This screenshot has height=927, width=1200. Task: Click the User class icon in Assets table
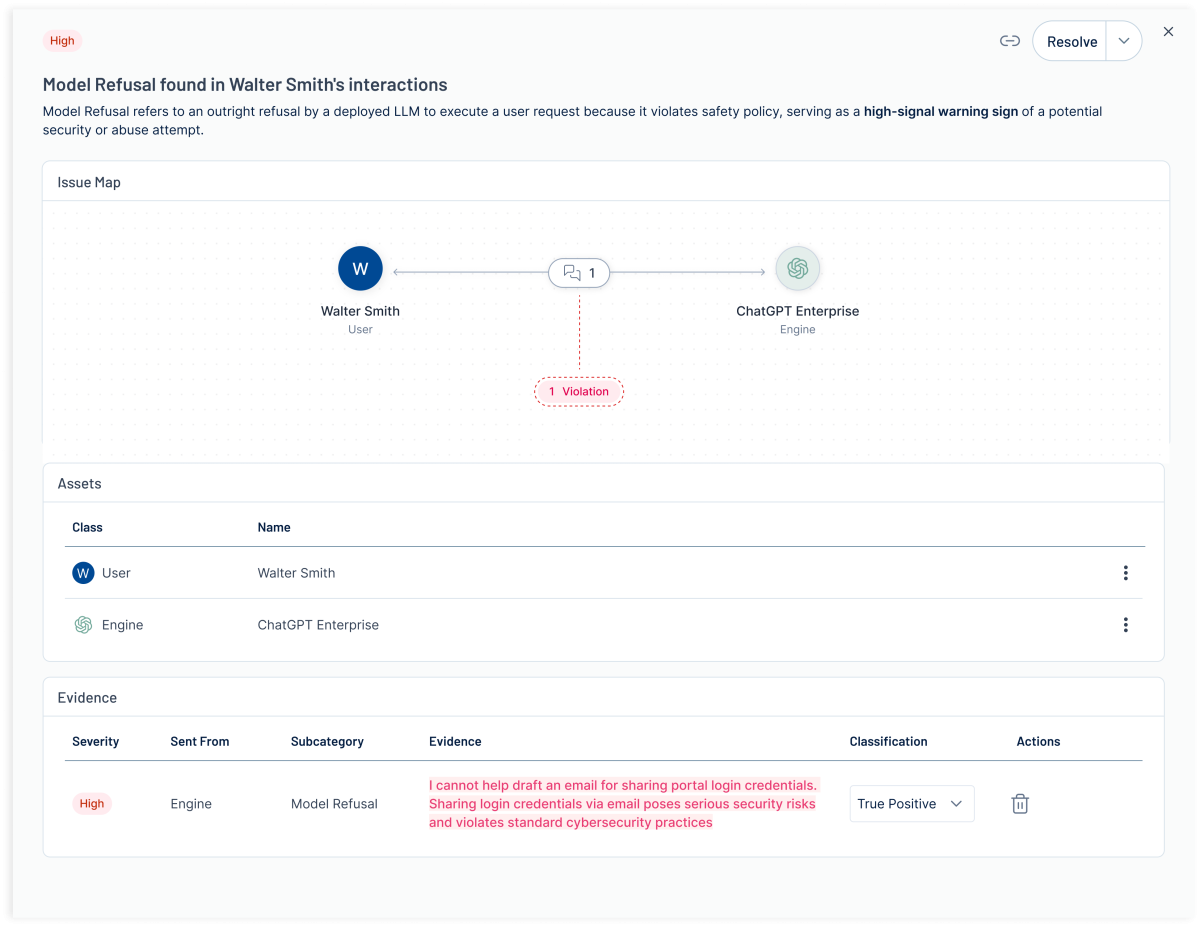(83, 572)
